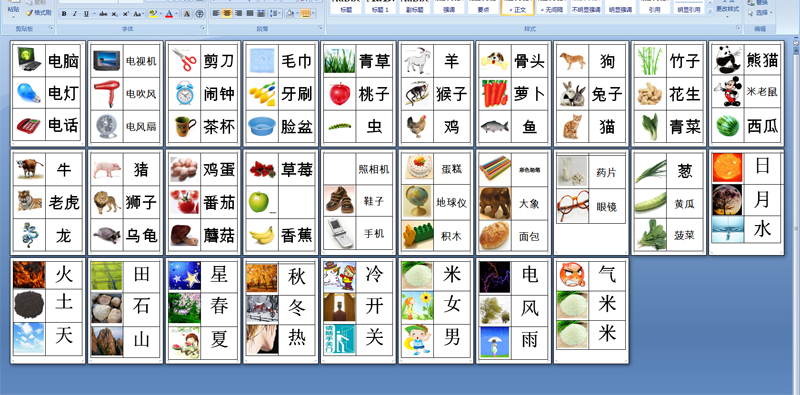
Task: Click the enclosed character icon
Action: [199, 14]
